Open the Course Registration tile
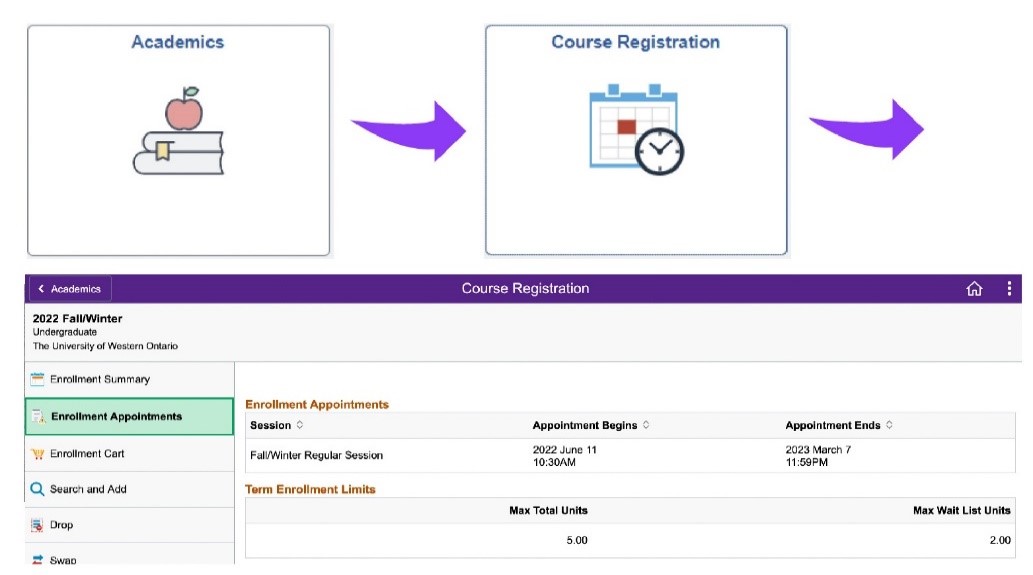Viewport: 1033px width, 575px height. coord(636,140)
